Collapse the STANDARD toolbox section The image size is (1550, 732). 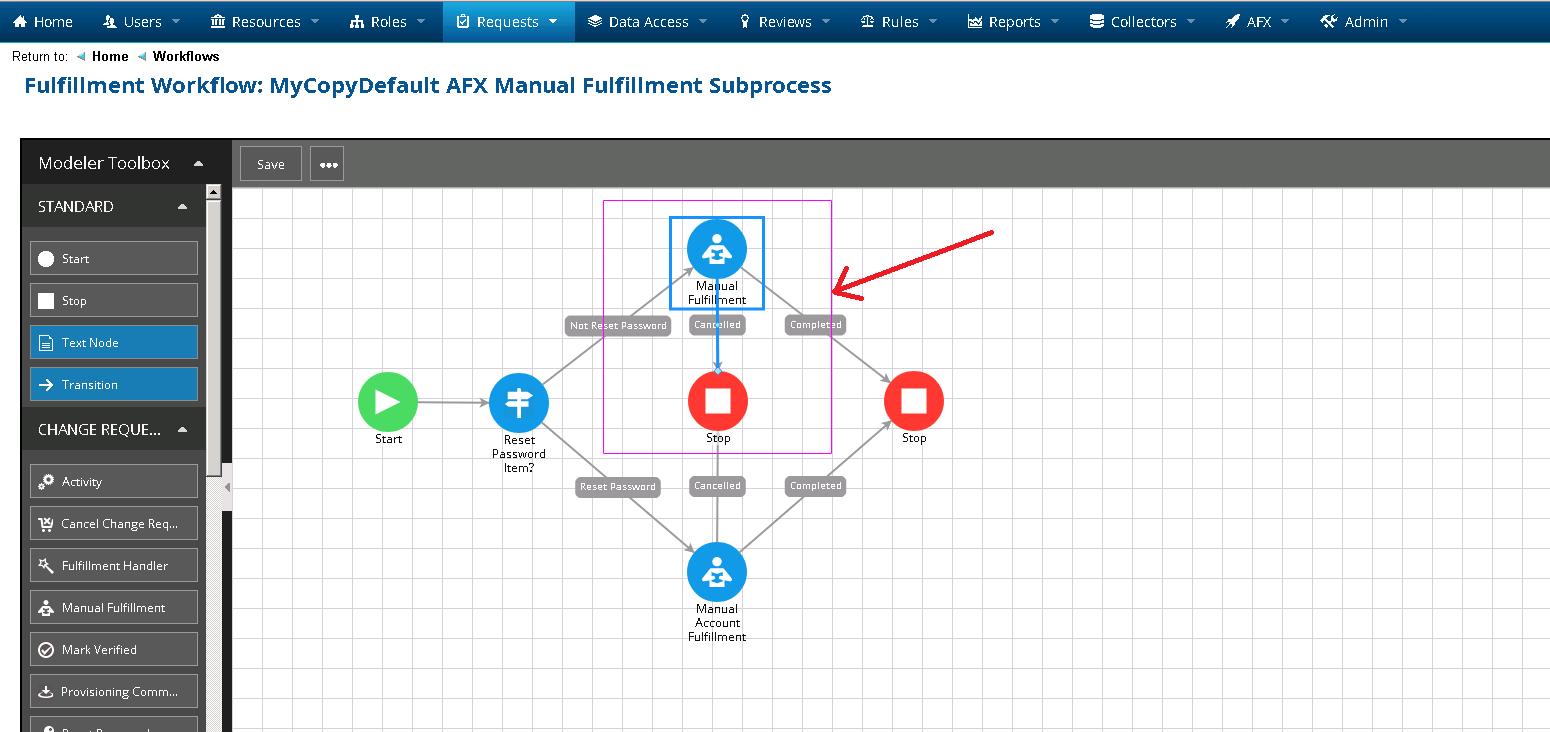(182, 207)
